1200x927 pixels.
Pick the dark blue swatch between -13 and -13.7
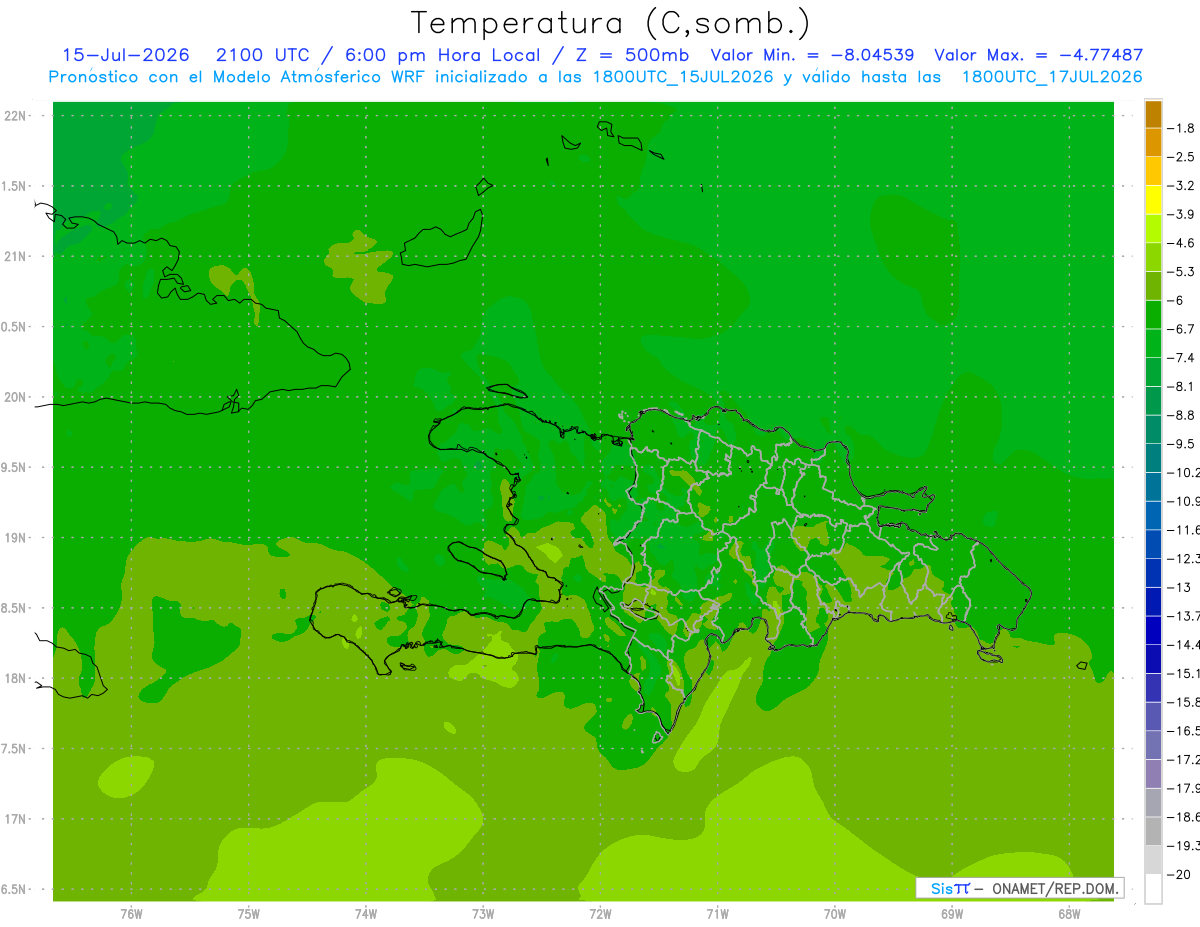point(1153,601)
